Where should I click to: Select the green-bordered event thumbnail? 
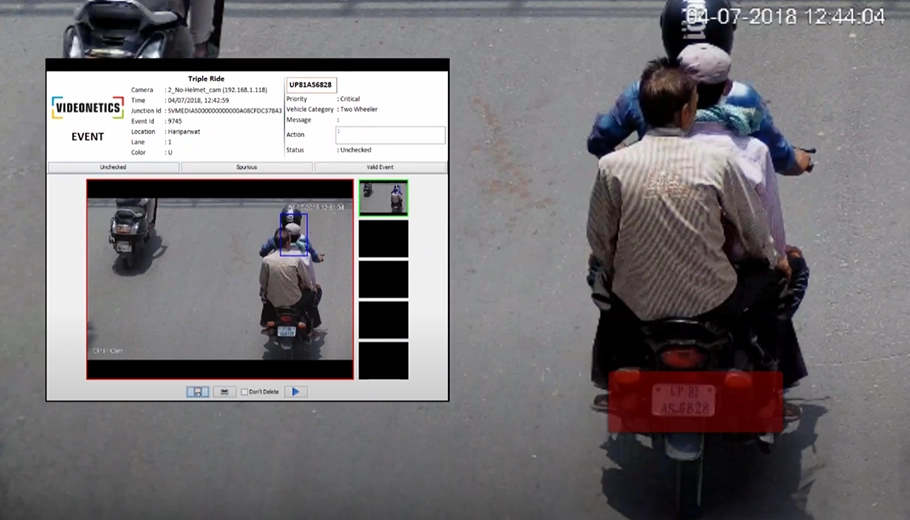(x=383, y=197)
